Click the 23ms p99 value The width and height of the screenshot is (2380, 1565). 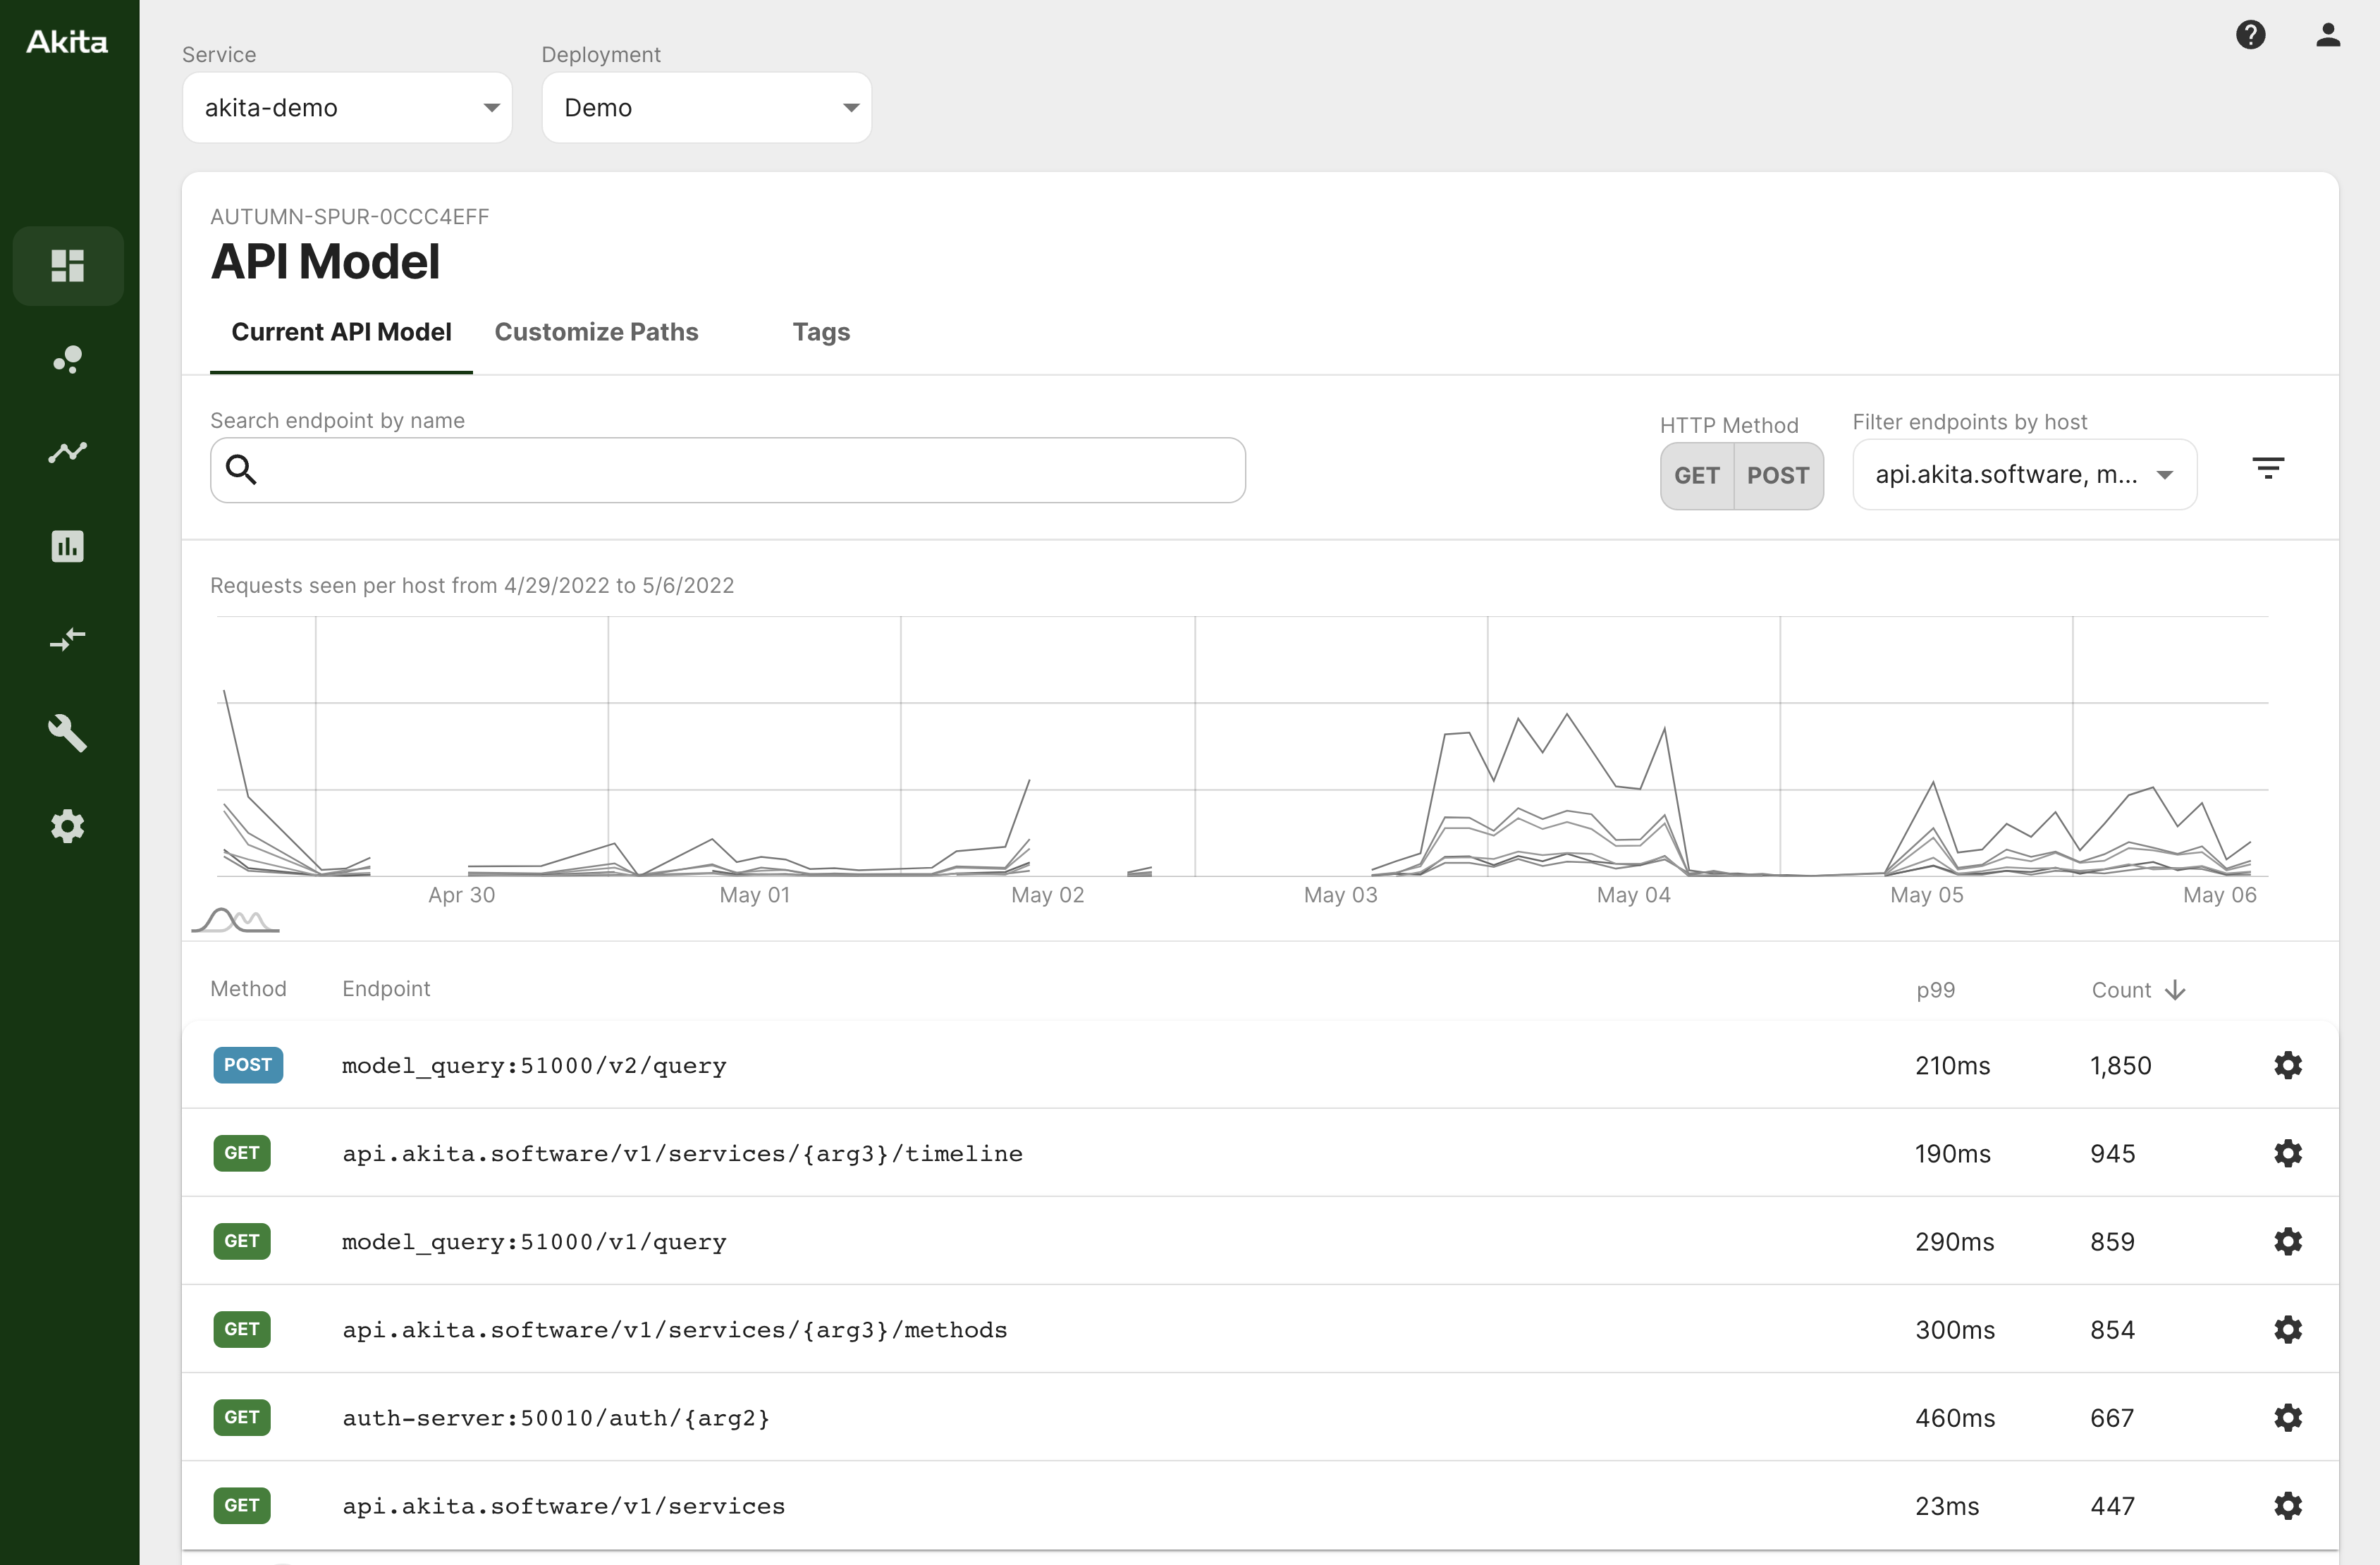tap(1947, 1506)
